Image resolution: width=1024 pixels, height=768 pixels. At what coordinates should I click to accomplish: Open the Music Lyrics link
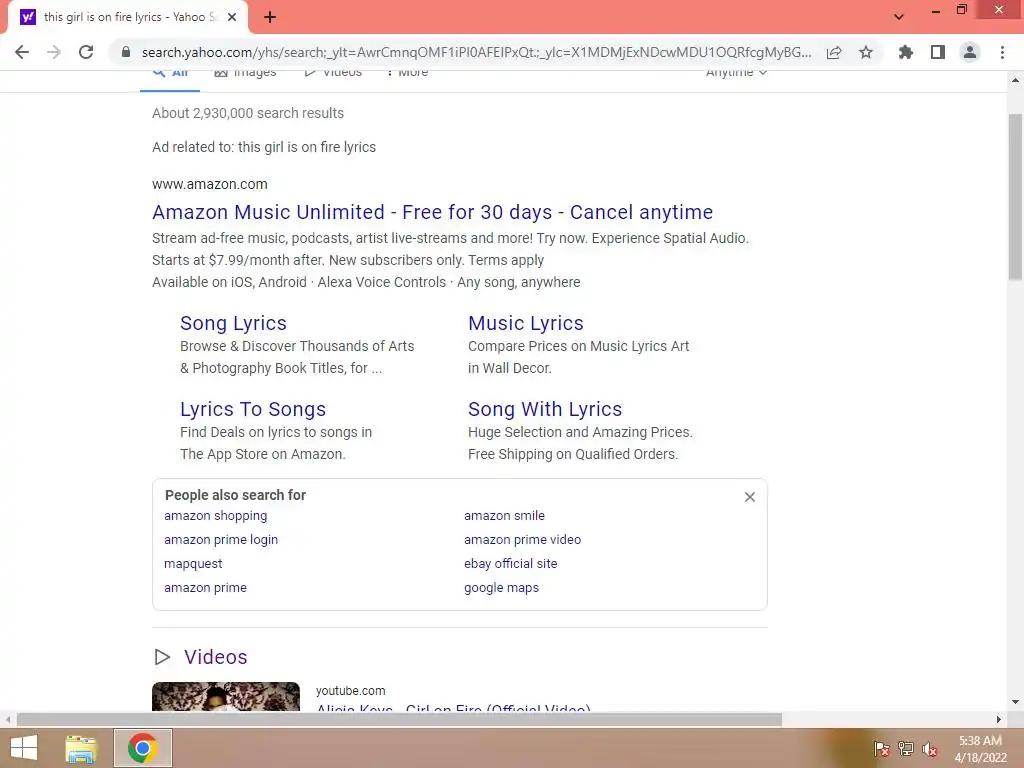(526, 323)
